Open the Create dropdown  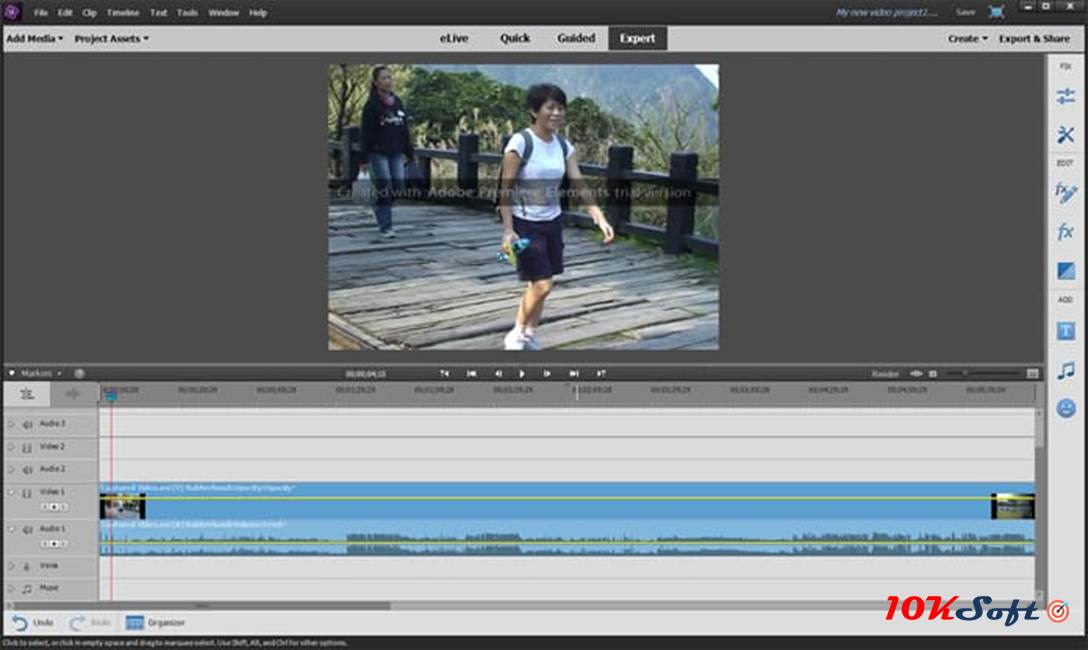coord(967,38)
